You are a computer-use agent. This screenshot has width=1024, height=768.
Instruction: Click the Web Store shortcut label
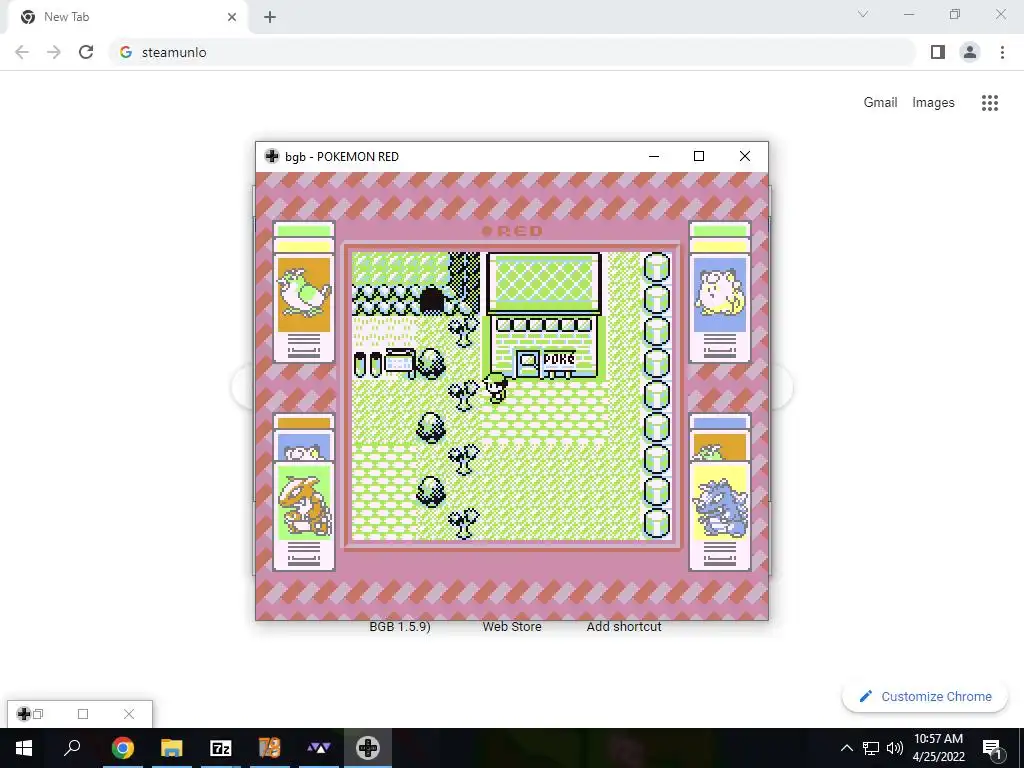point(512,626)
